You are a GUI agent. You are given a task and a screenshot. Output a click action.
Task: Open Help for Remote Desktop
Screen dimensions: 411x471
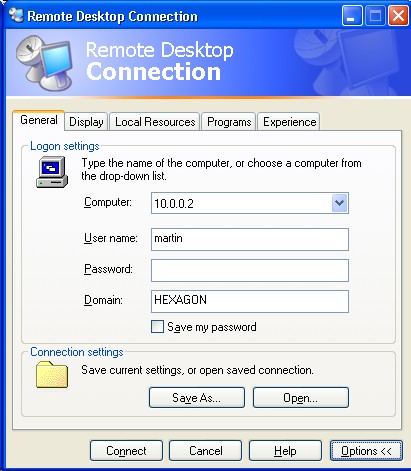coord(285,451)
